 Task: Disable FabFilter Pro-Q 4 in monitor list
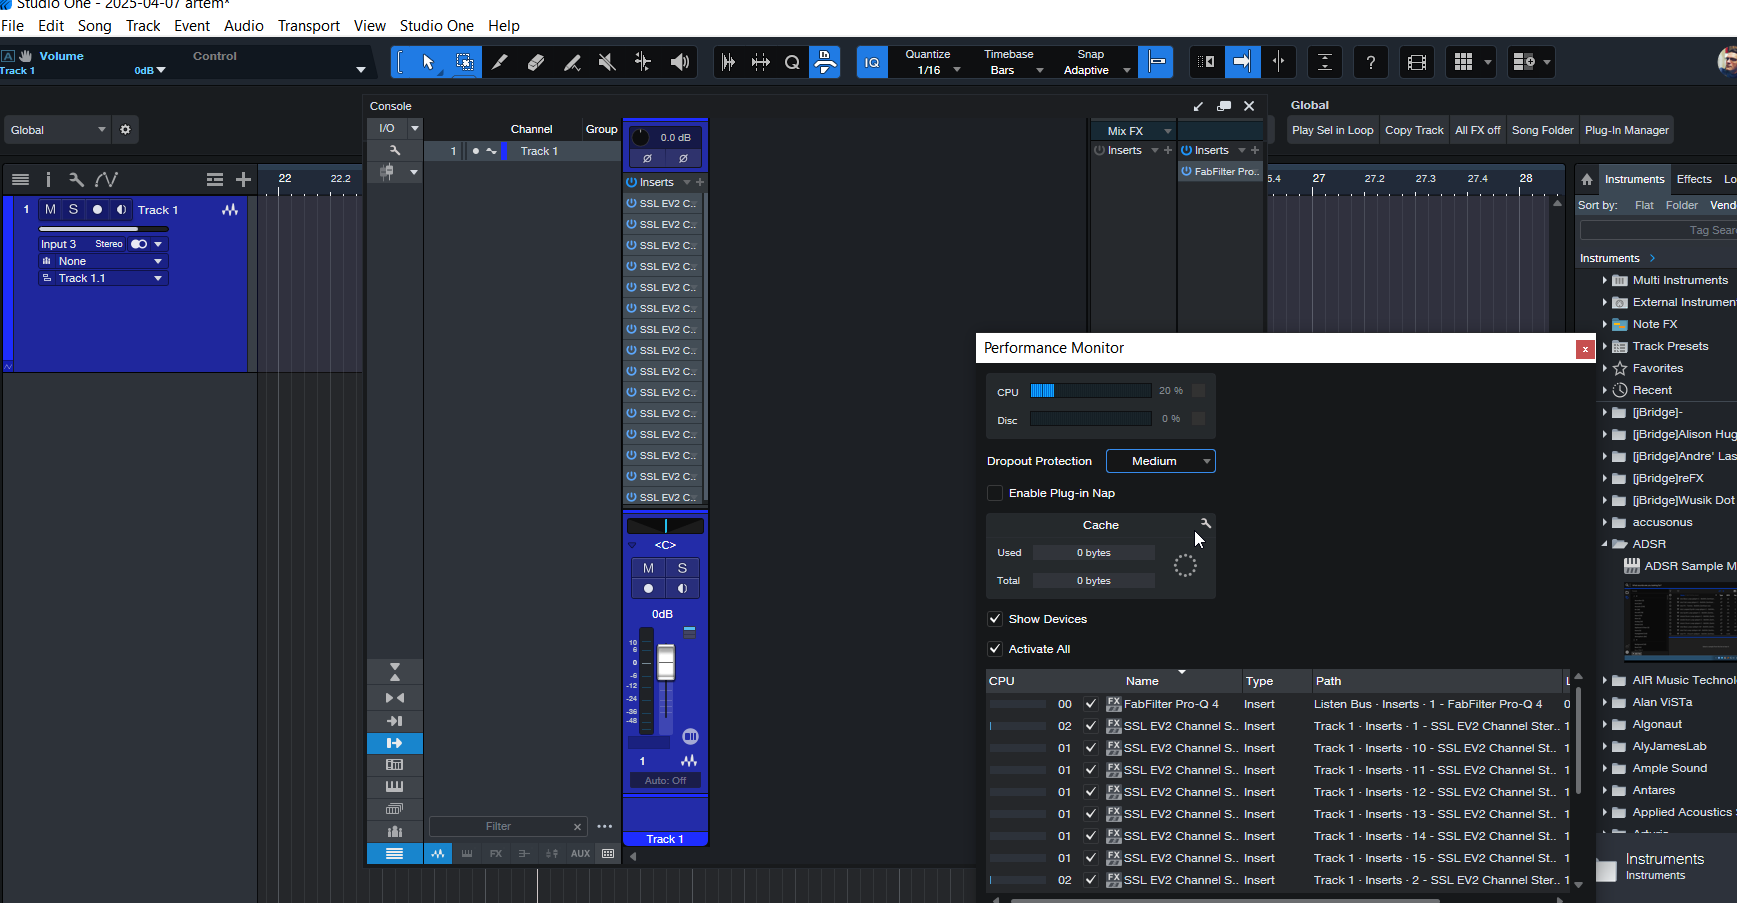tap(1091, 704)
